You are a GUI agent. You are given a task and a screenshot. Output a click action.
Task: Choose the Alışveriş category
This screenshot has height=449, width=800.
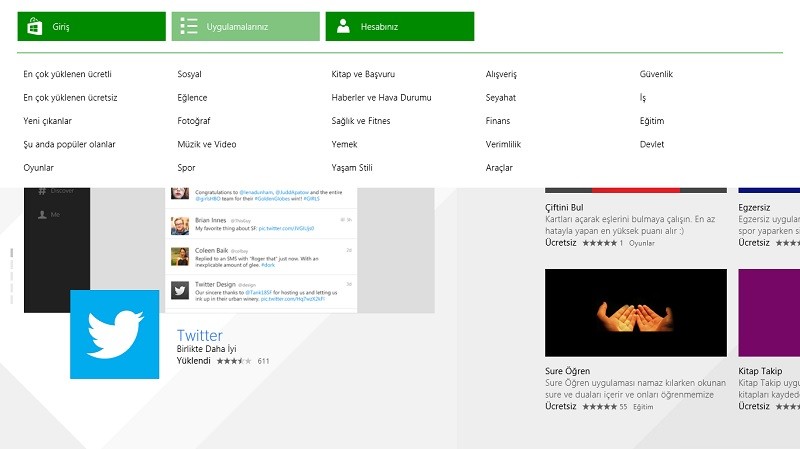click(501, 74)
